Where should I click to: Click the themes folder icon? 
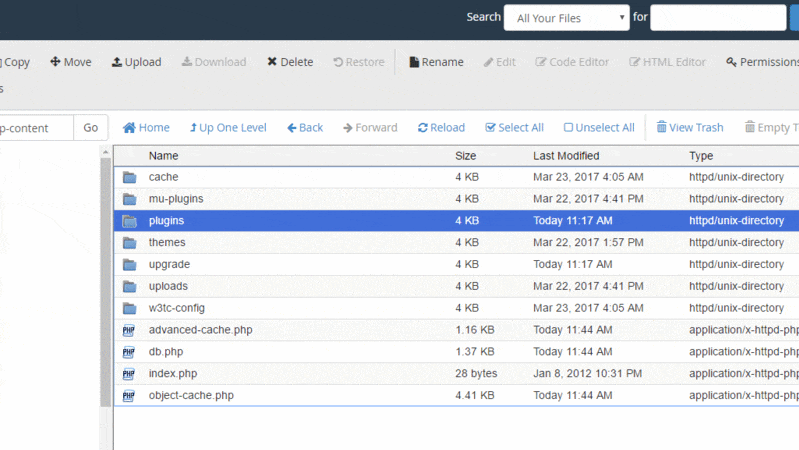point(129,243)
